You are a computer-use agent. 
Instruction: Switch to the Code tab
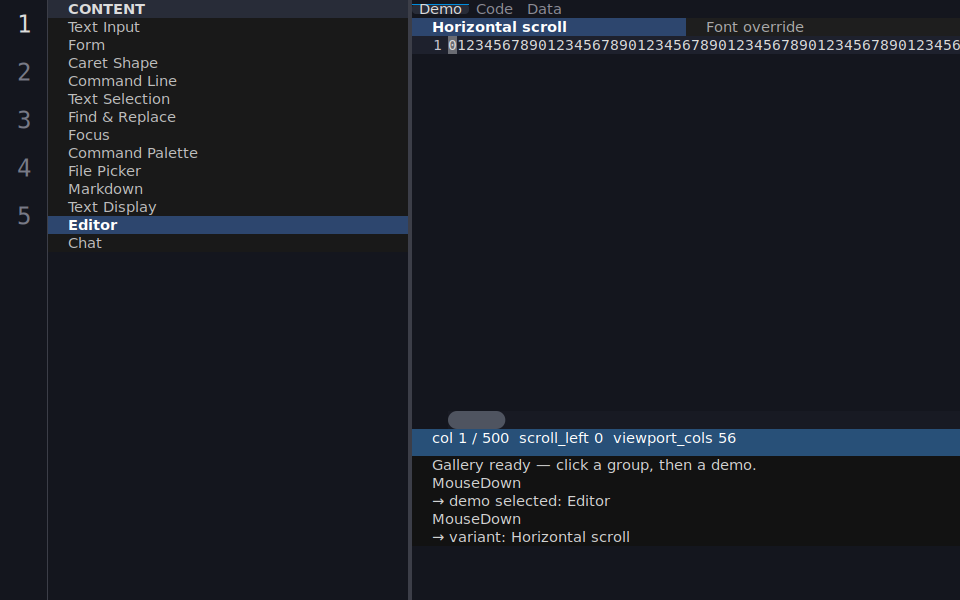click(494, 9)
